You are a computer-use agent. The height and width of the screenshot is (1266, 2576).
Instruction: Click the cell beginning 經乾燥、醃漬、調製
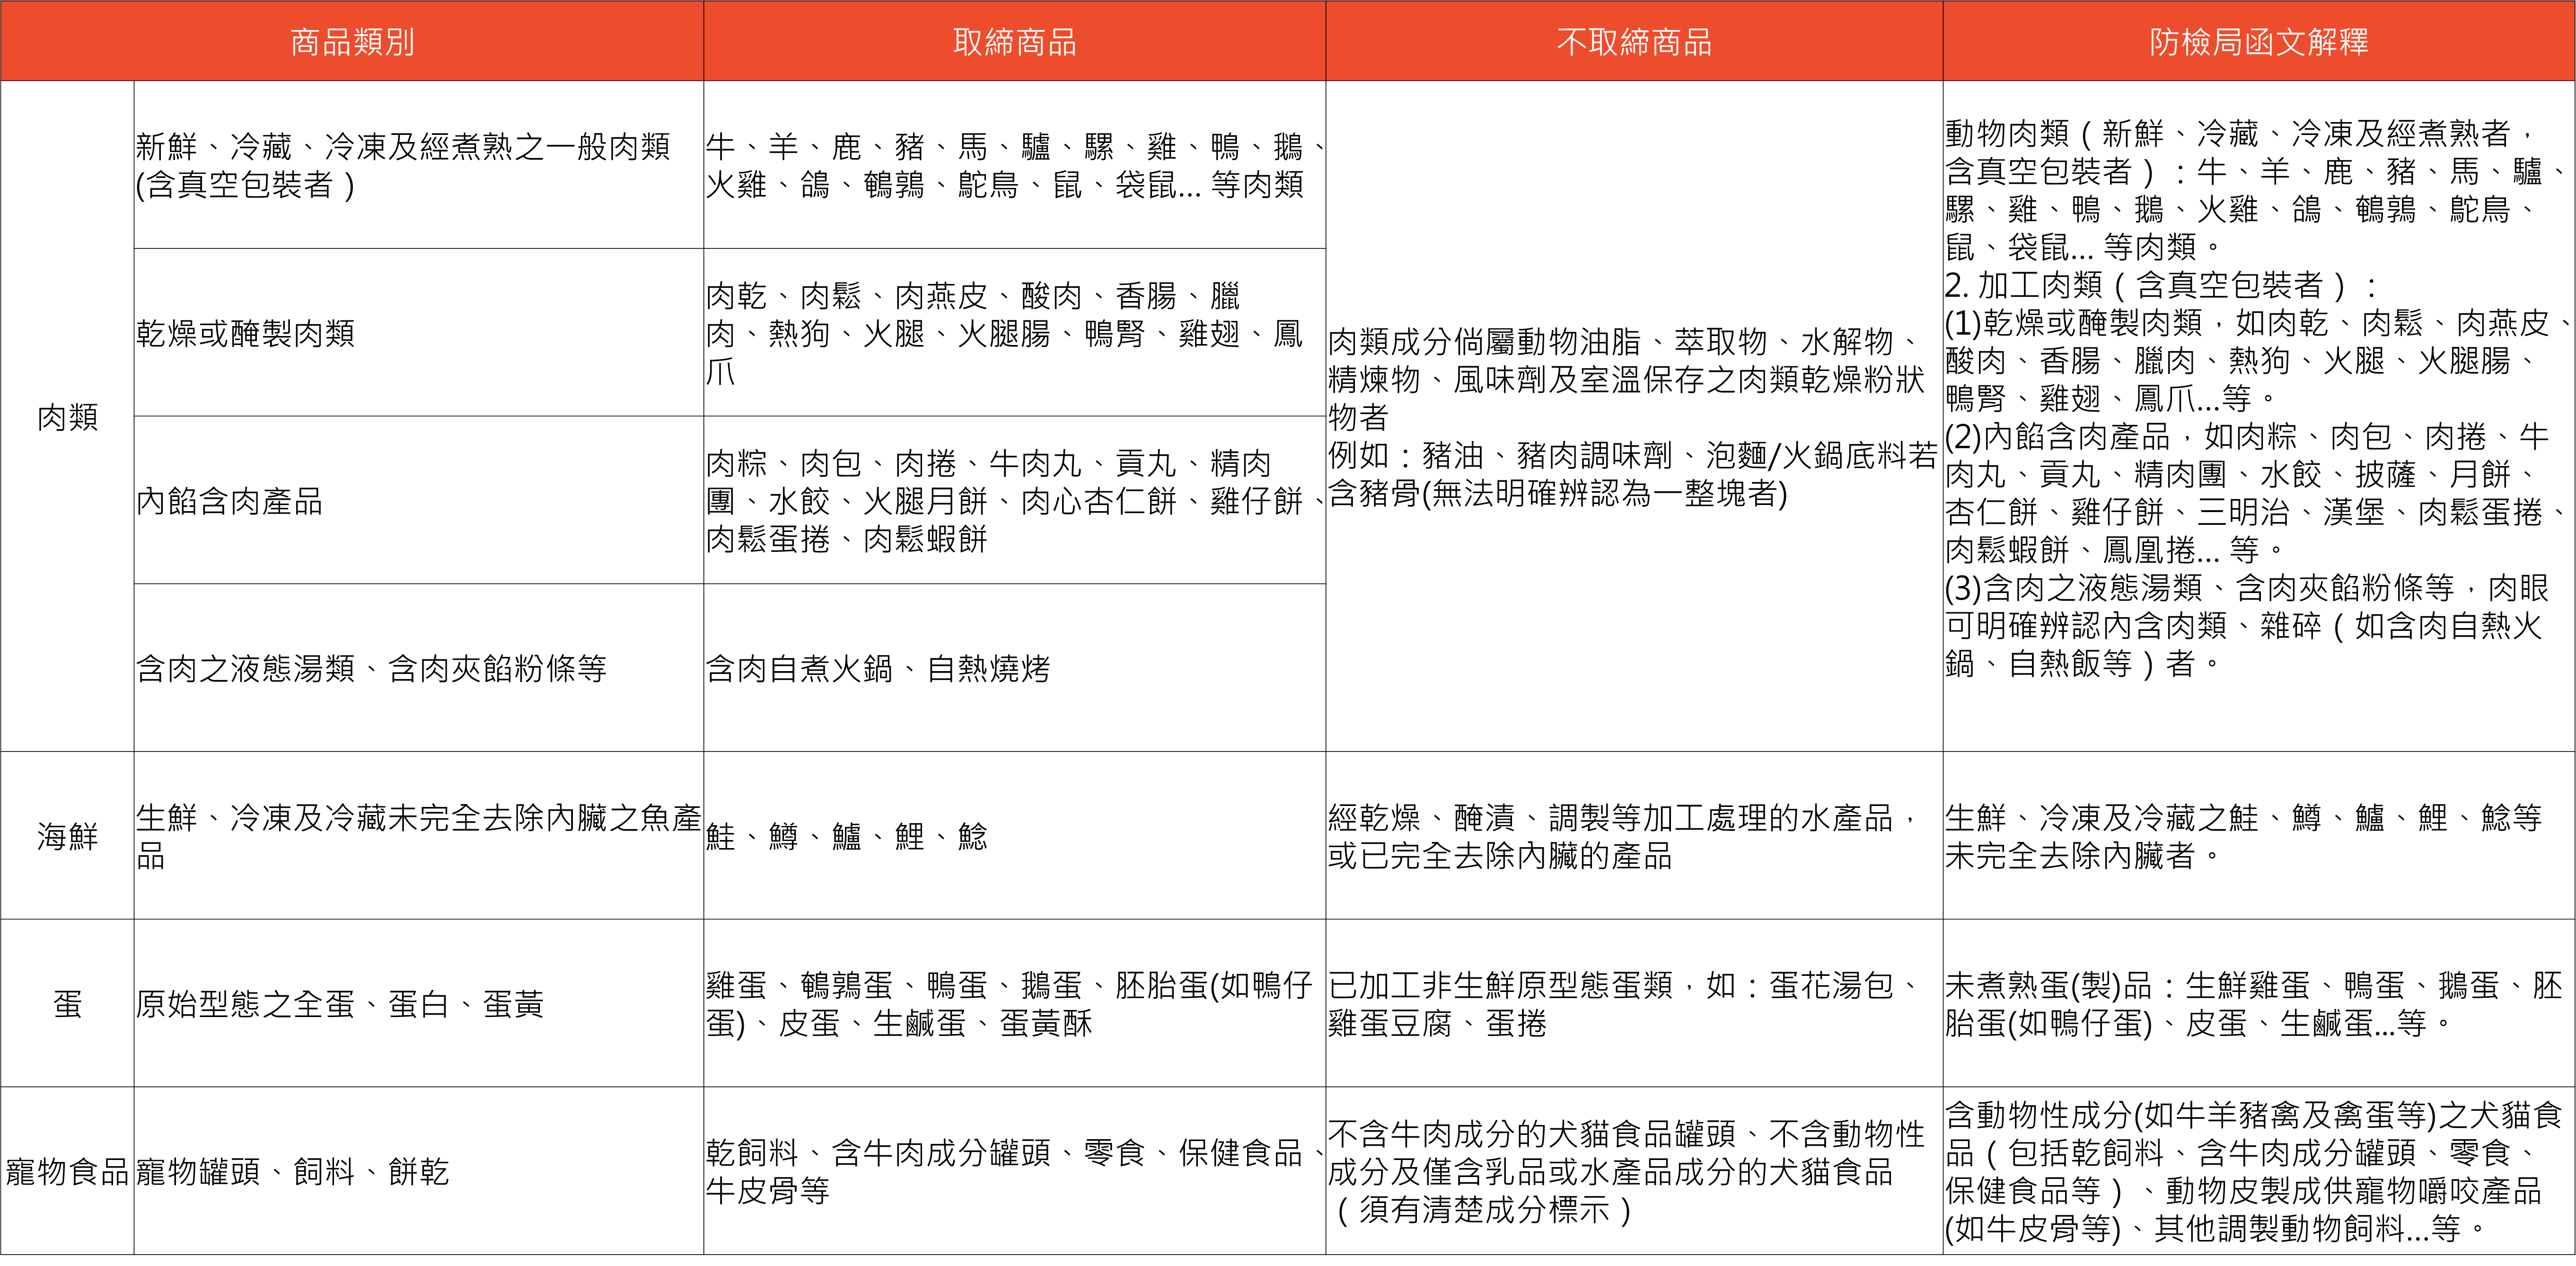(1634, 835)
